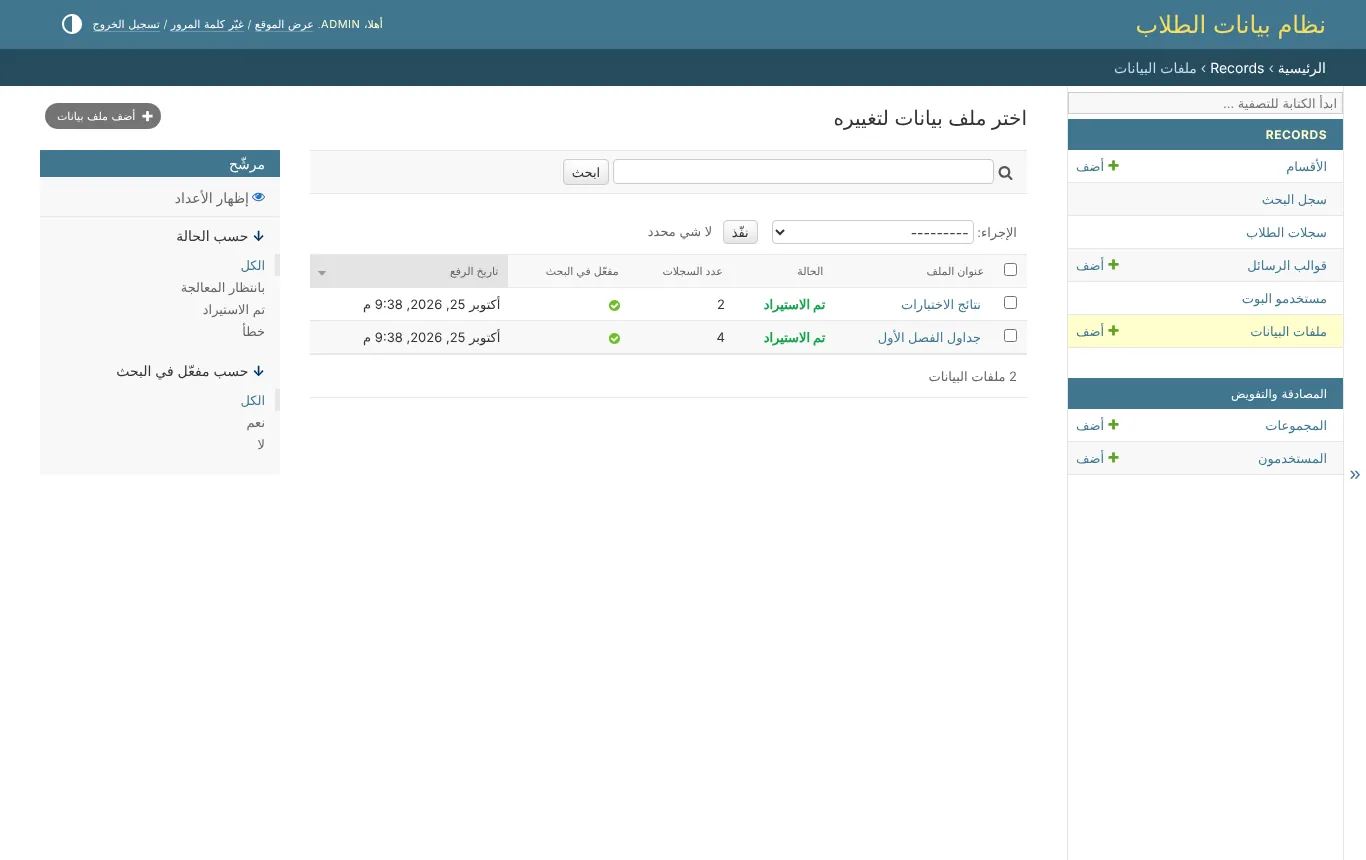Toggle the light/dark theme icon
Screen dimensions: 1366x860
tap(72, 24)
